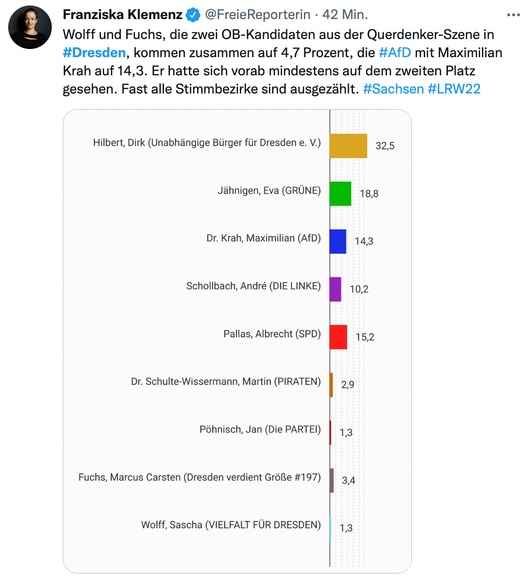
Task: Open the tweet's three-dot more menu
Action: pyautogui.click(x=513, y=15)
